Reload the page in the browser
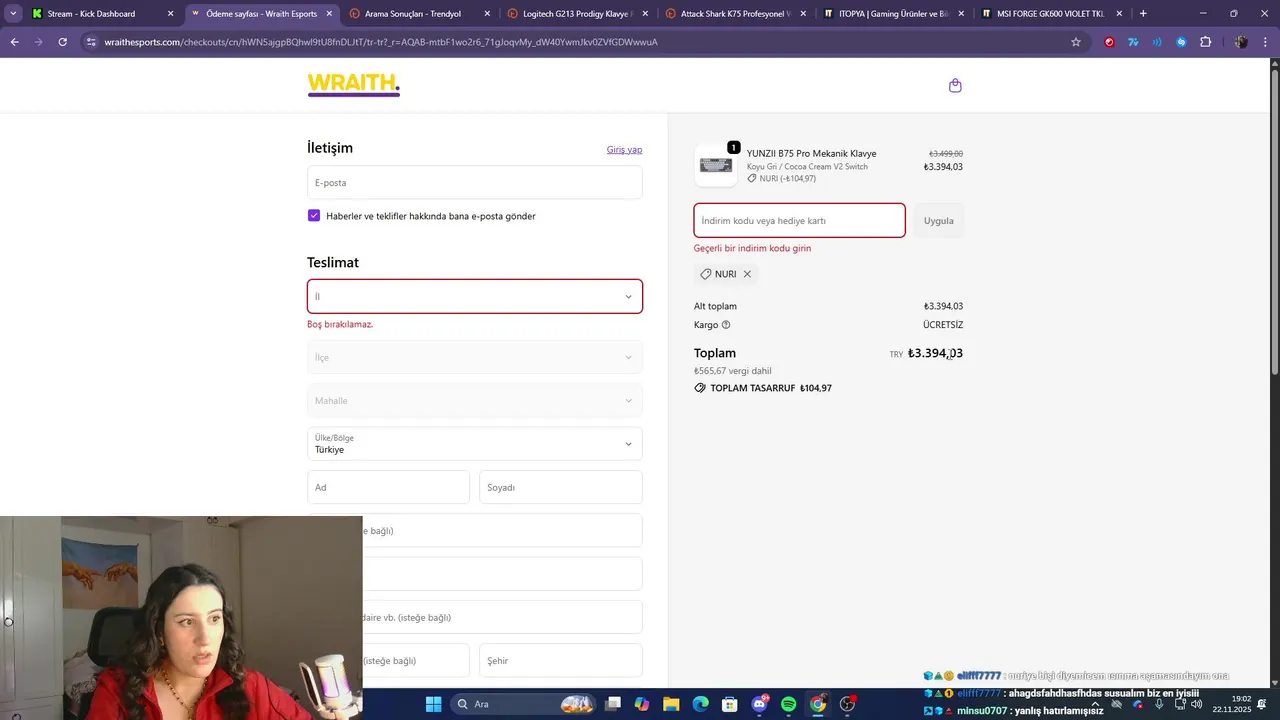1280x720 pixels. pyautogui.click(x=62, y=42)
